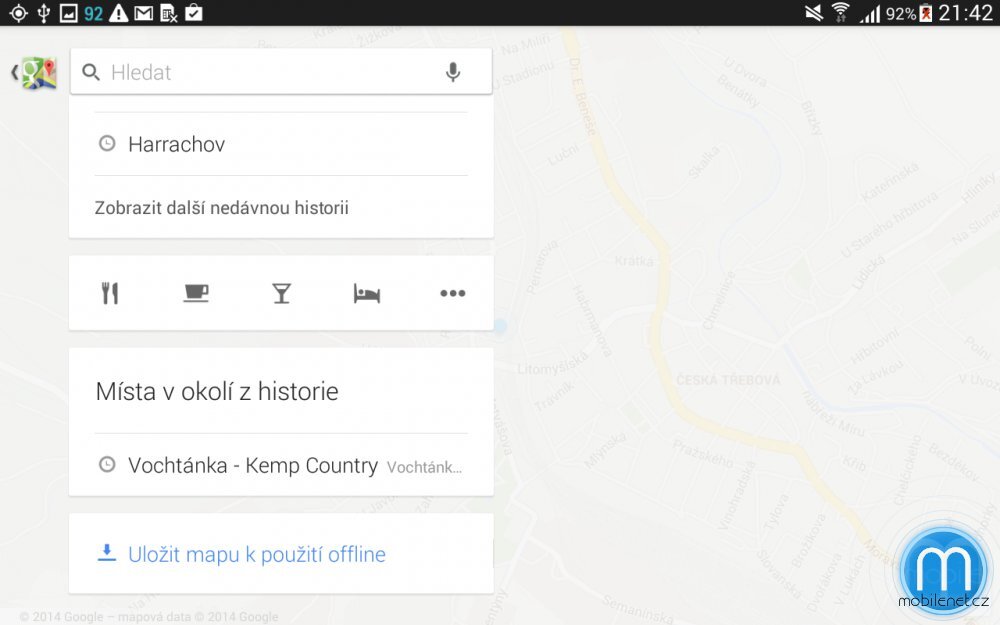The width and height of the screenshot is (1000, 625).
Task: Select the cocktail glass bars icon
Action: (281, 293)
